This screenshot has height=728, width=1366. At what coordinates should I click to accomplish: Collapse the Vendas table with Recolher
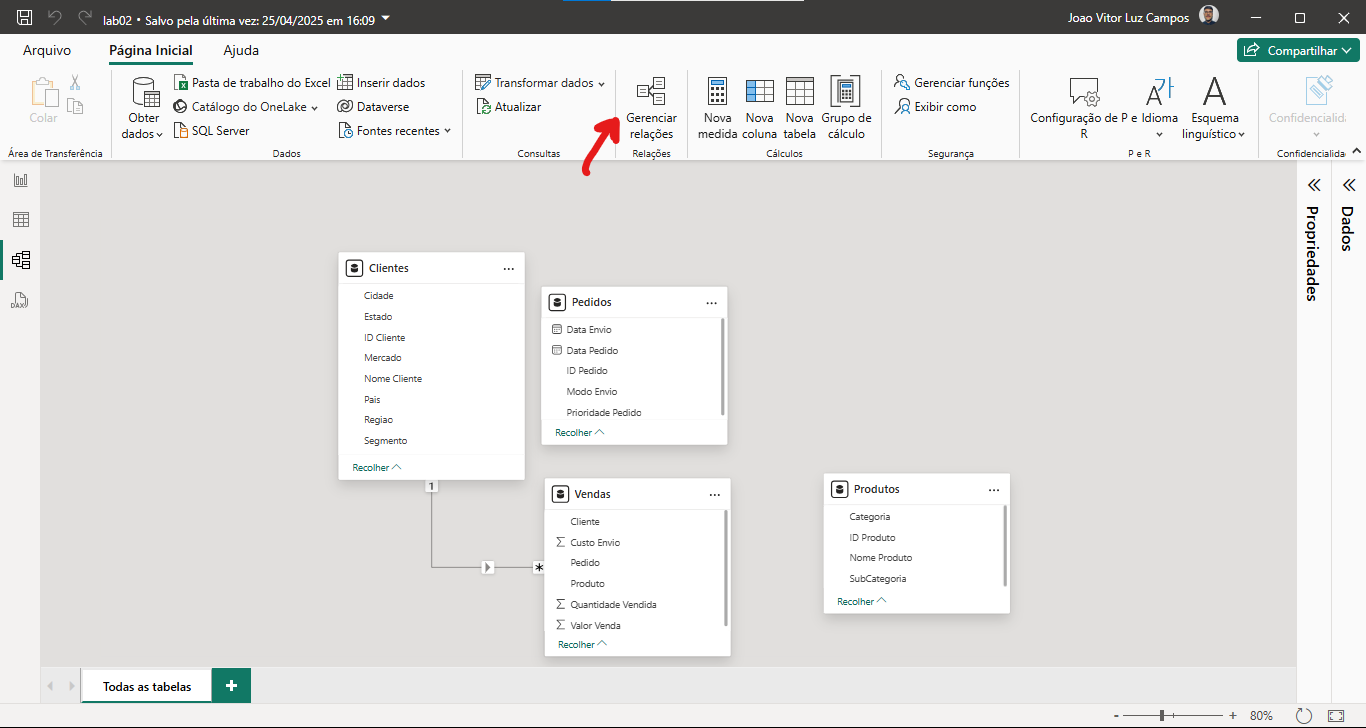(x=583, y=644)
